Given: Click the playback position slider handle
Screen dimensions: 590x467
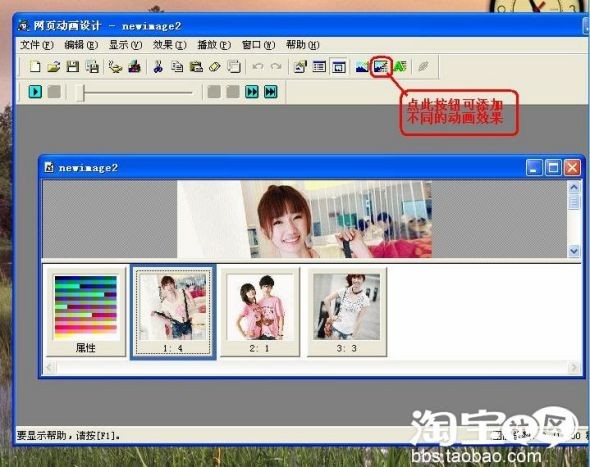Looking at the screenshot, I should (x=80, y=92).
